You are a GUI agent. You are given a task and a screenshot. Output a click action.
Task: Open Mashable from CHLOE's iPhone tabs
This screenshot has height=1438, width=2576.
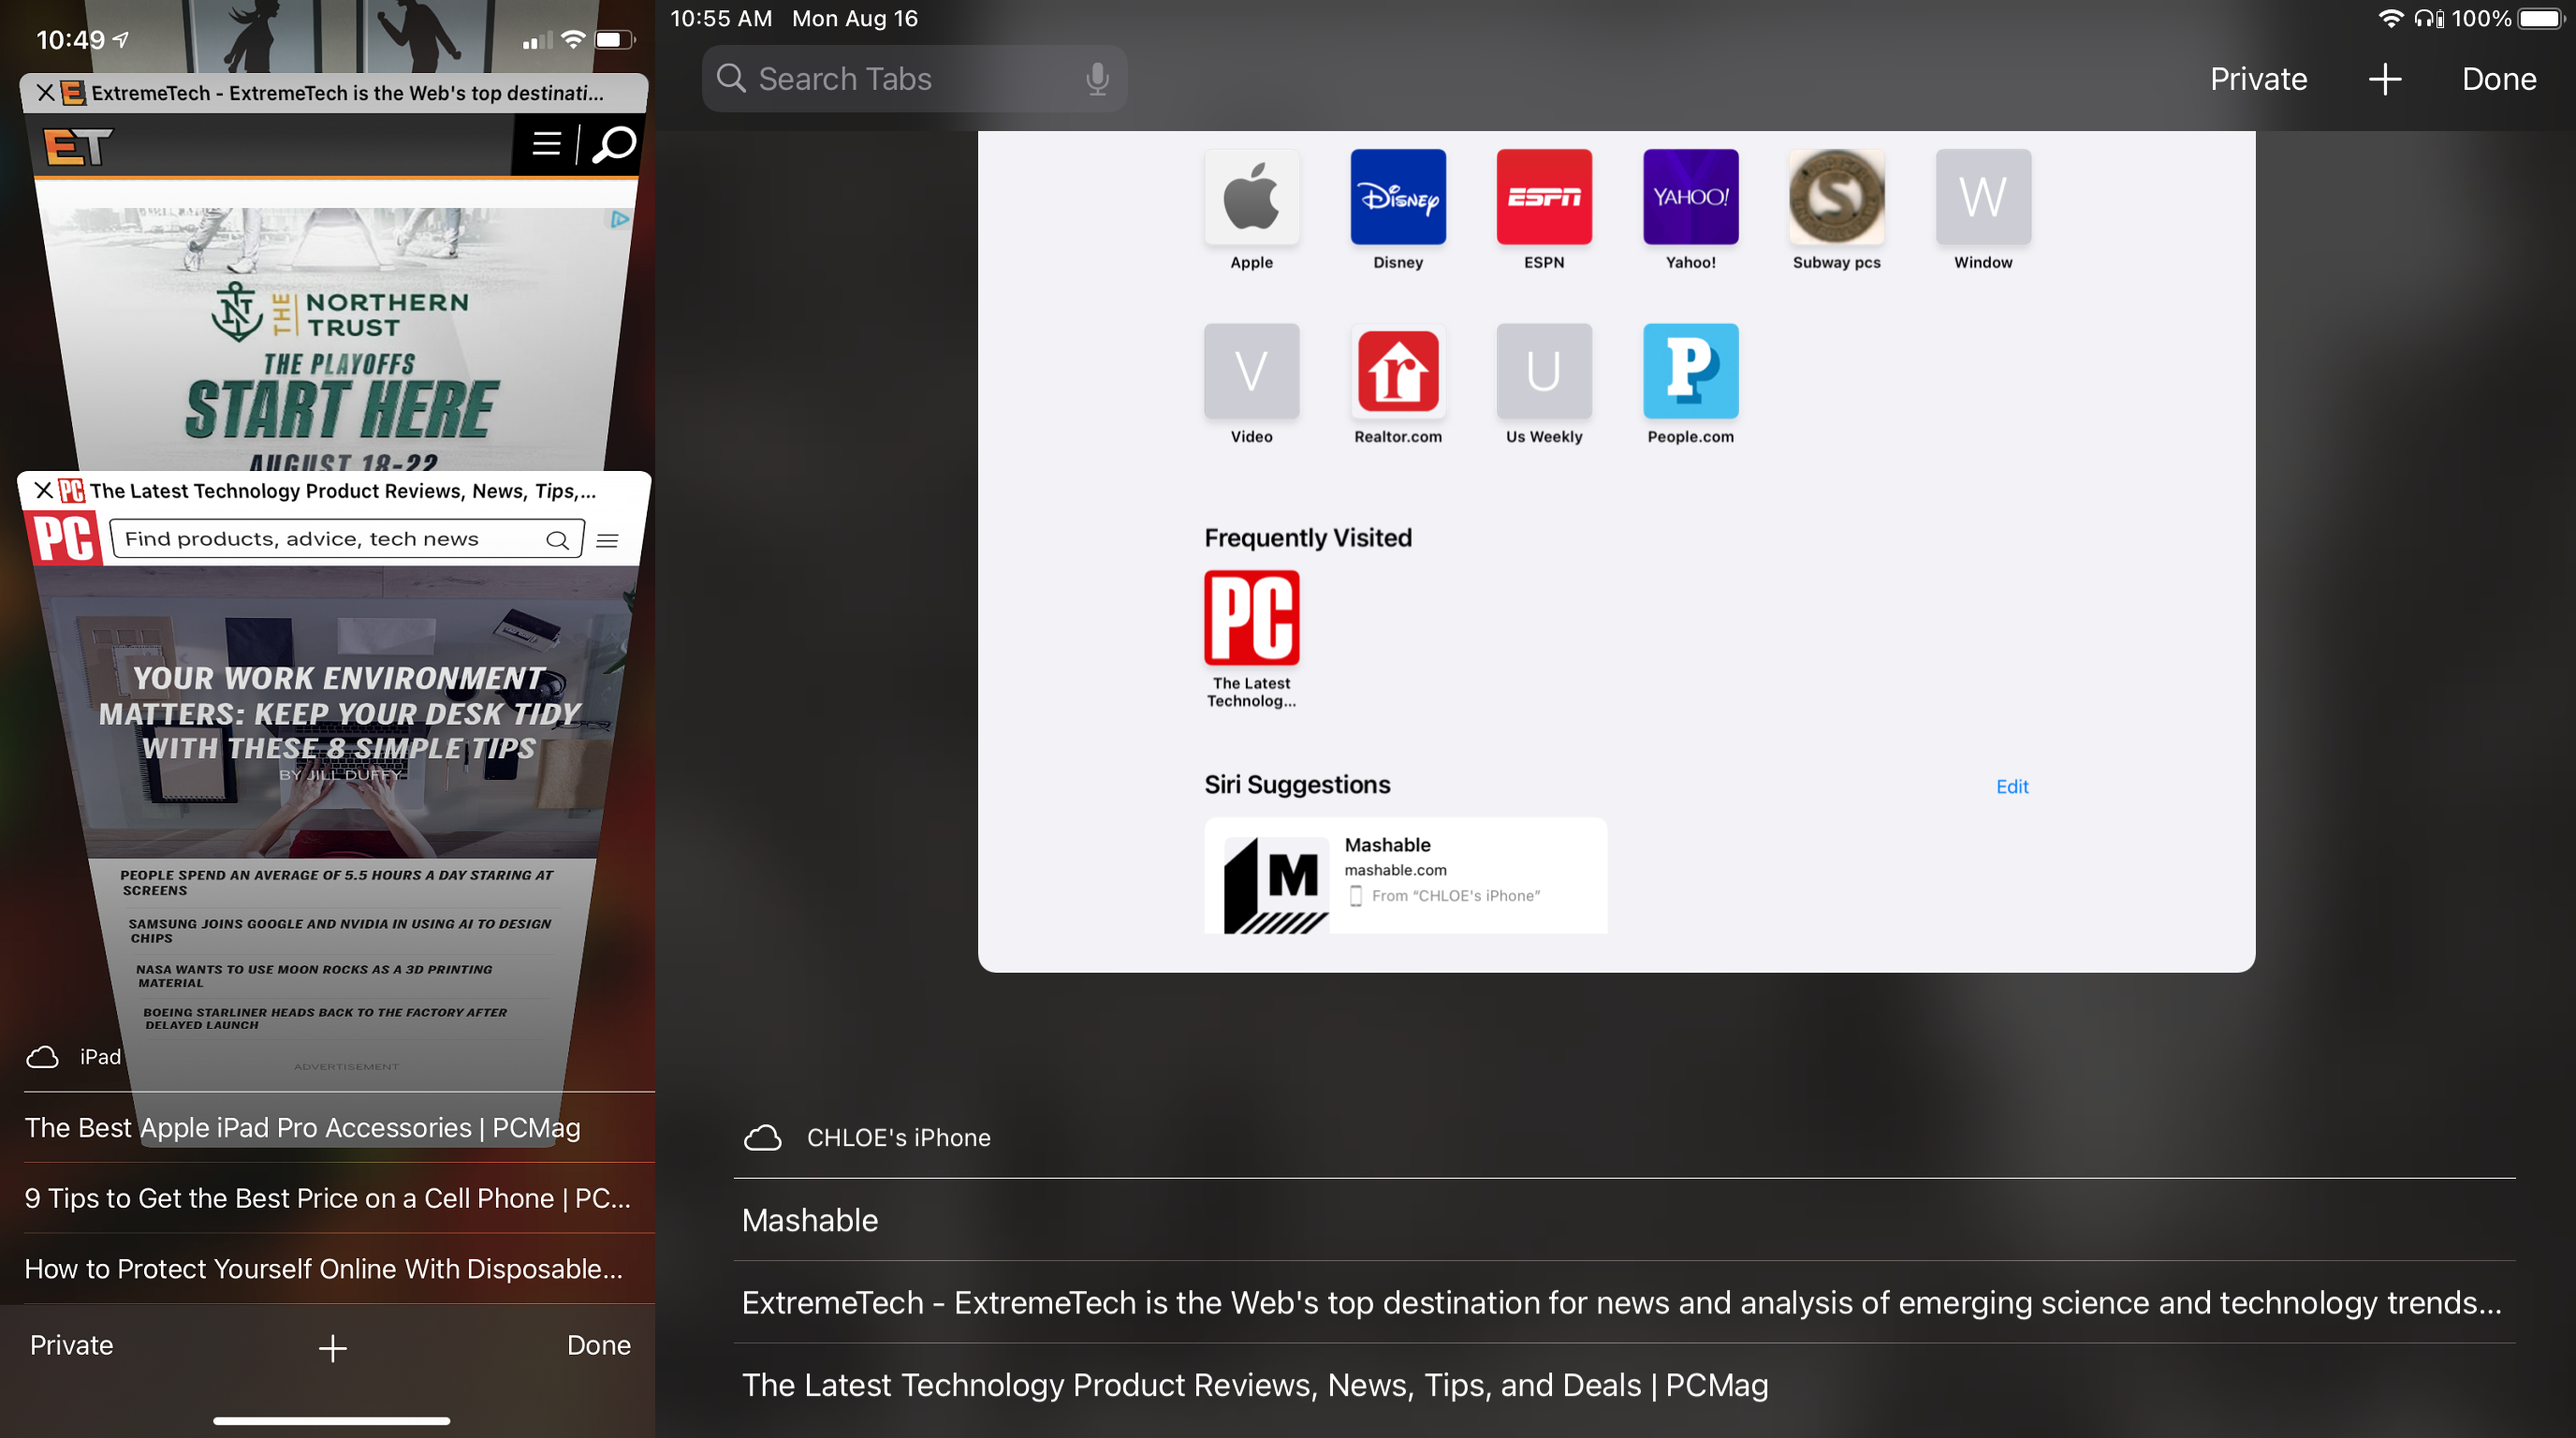pos(1624,1219)
